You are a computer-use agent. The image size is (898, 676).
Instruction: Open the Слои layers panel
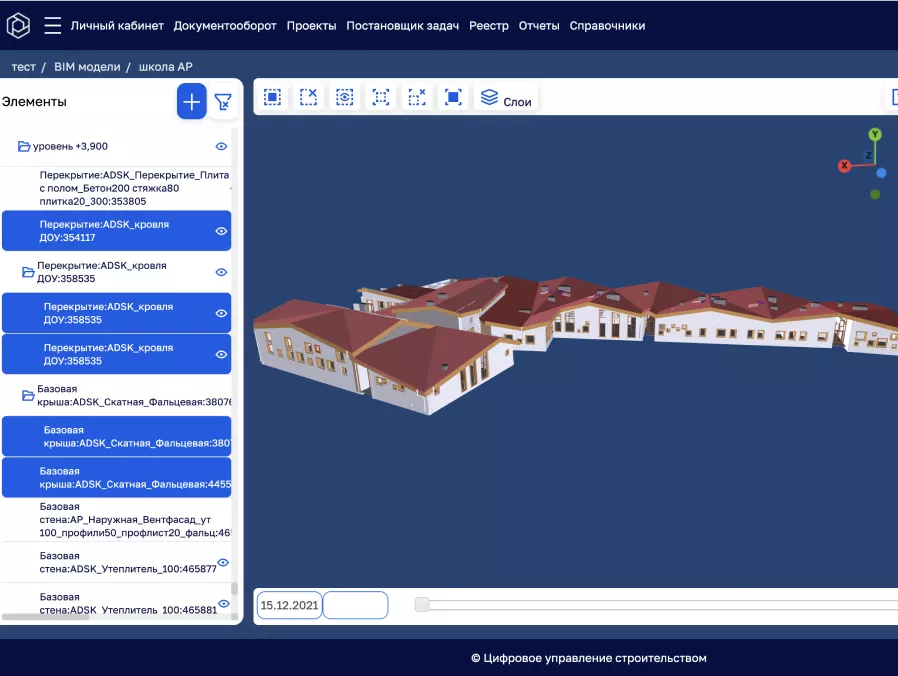pyautogui.click(x=506, y=99)
